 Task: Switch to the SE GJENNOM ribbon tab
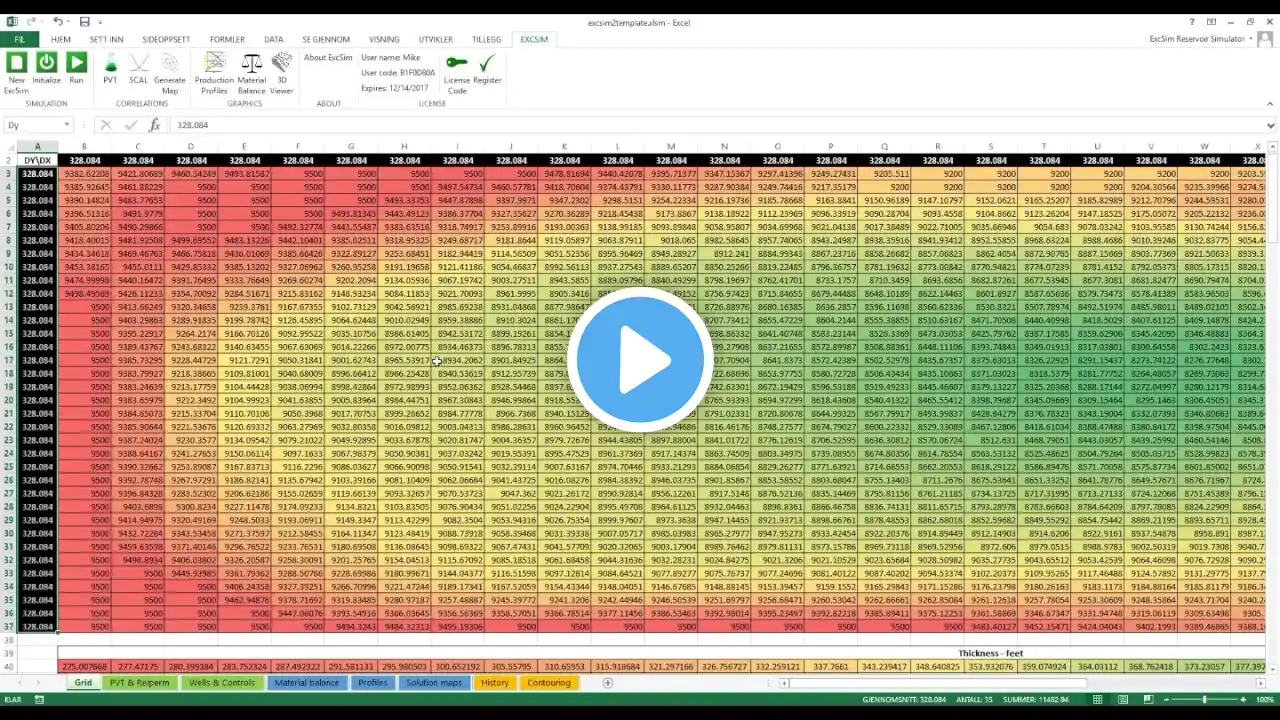tap(326, 40)
